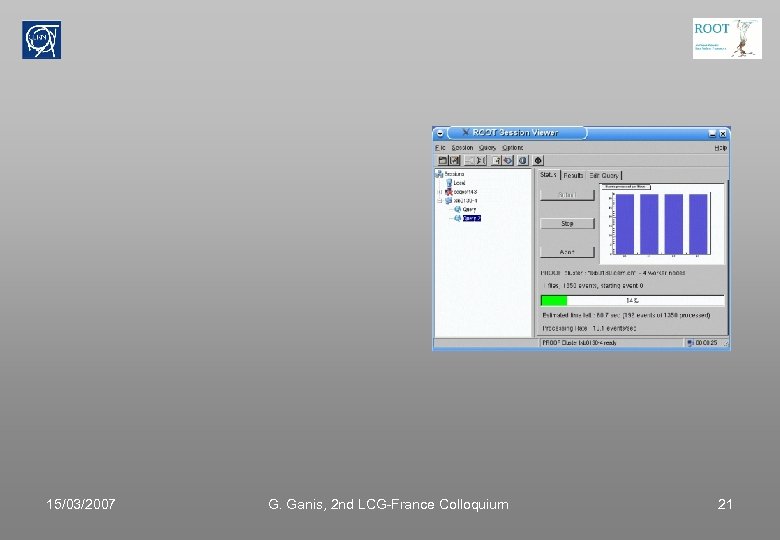Click the blue bar histogram preview
780x540 pixels.
662,223
